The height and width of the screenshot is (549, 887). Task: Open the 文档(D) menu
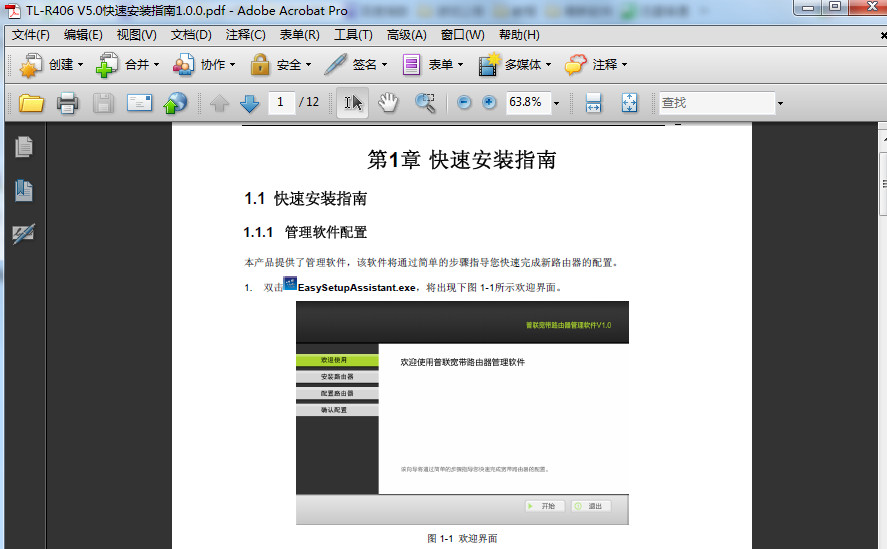pos(191,35)
